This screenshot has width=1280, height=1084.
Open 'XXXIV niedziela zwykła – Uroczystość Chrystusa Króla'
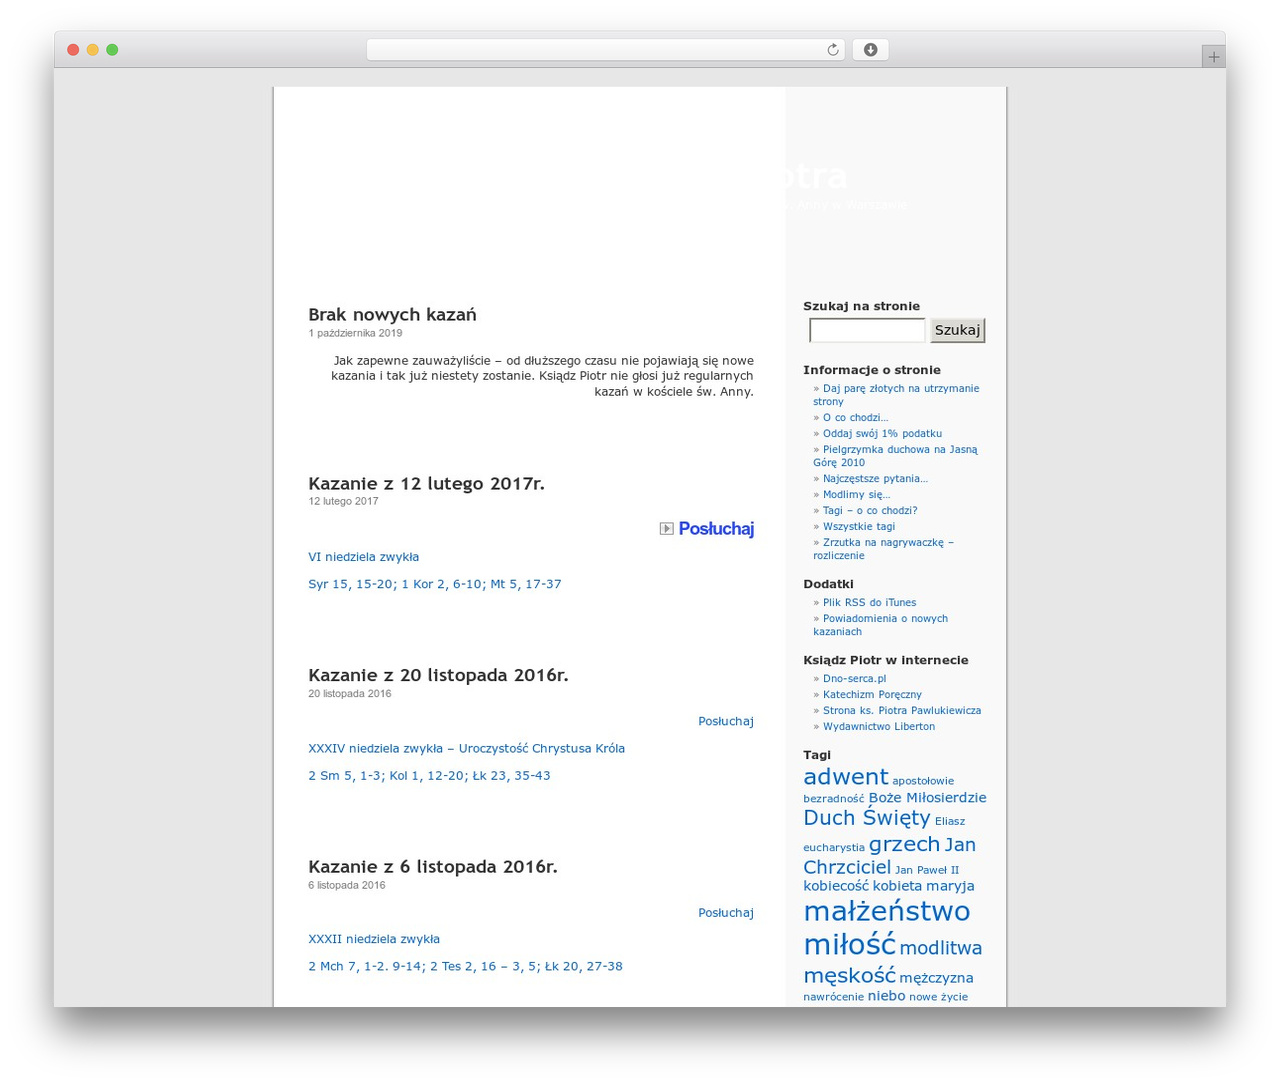click(x=466, y=748)
